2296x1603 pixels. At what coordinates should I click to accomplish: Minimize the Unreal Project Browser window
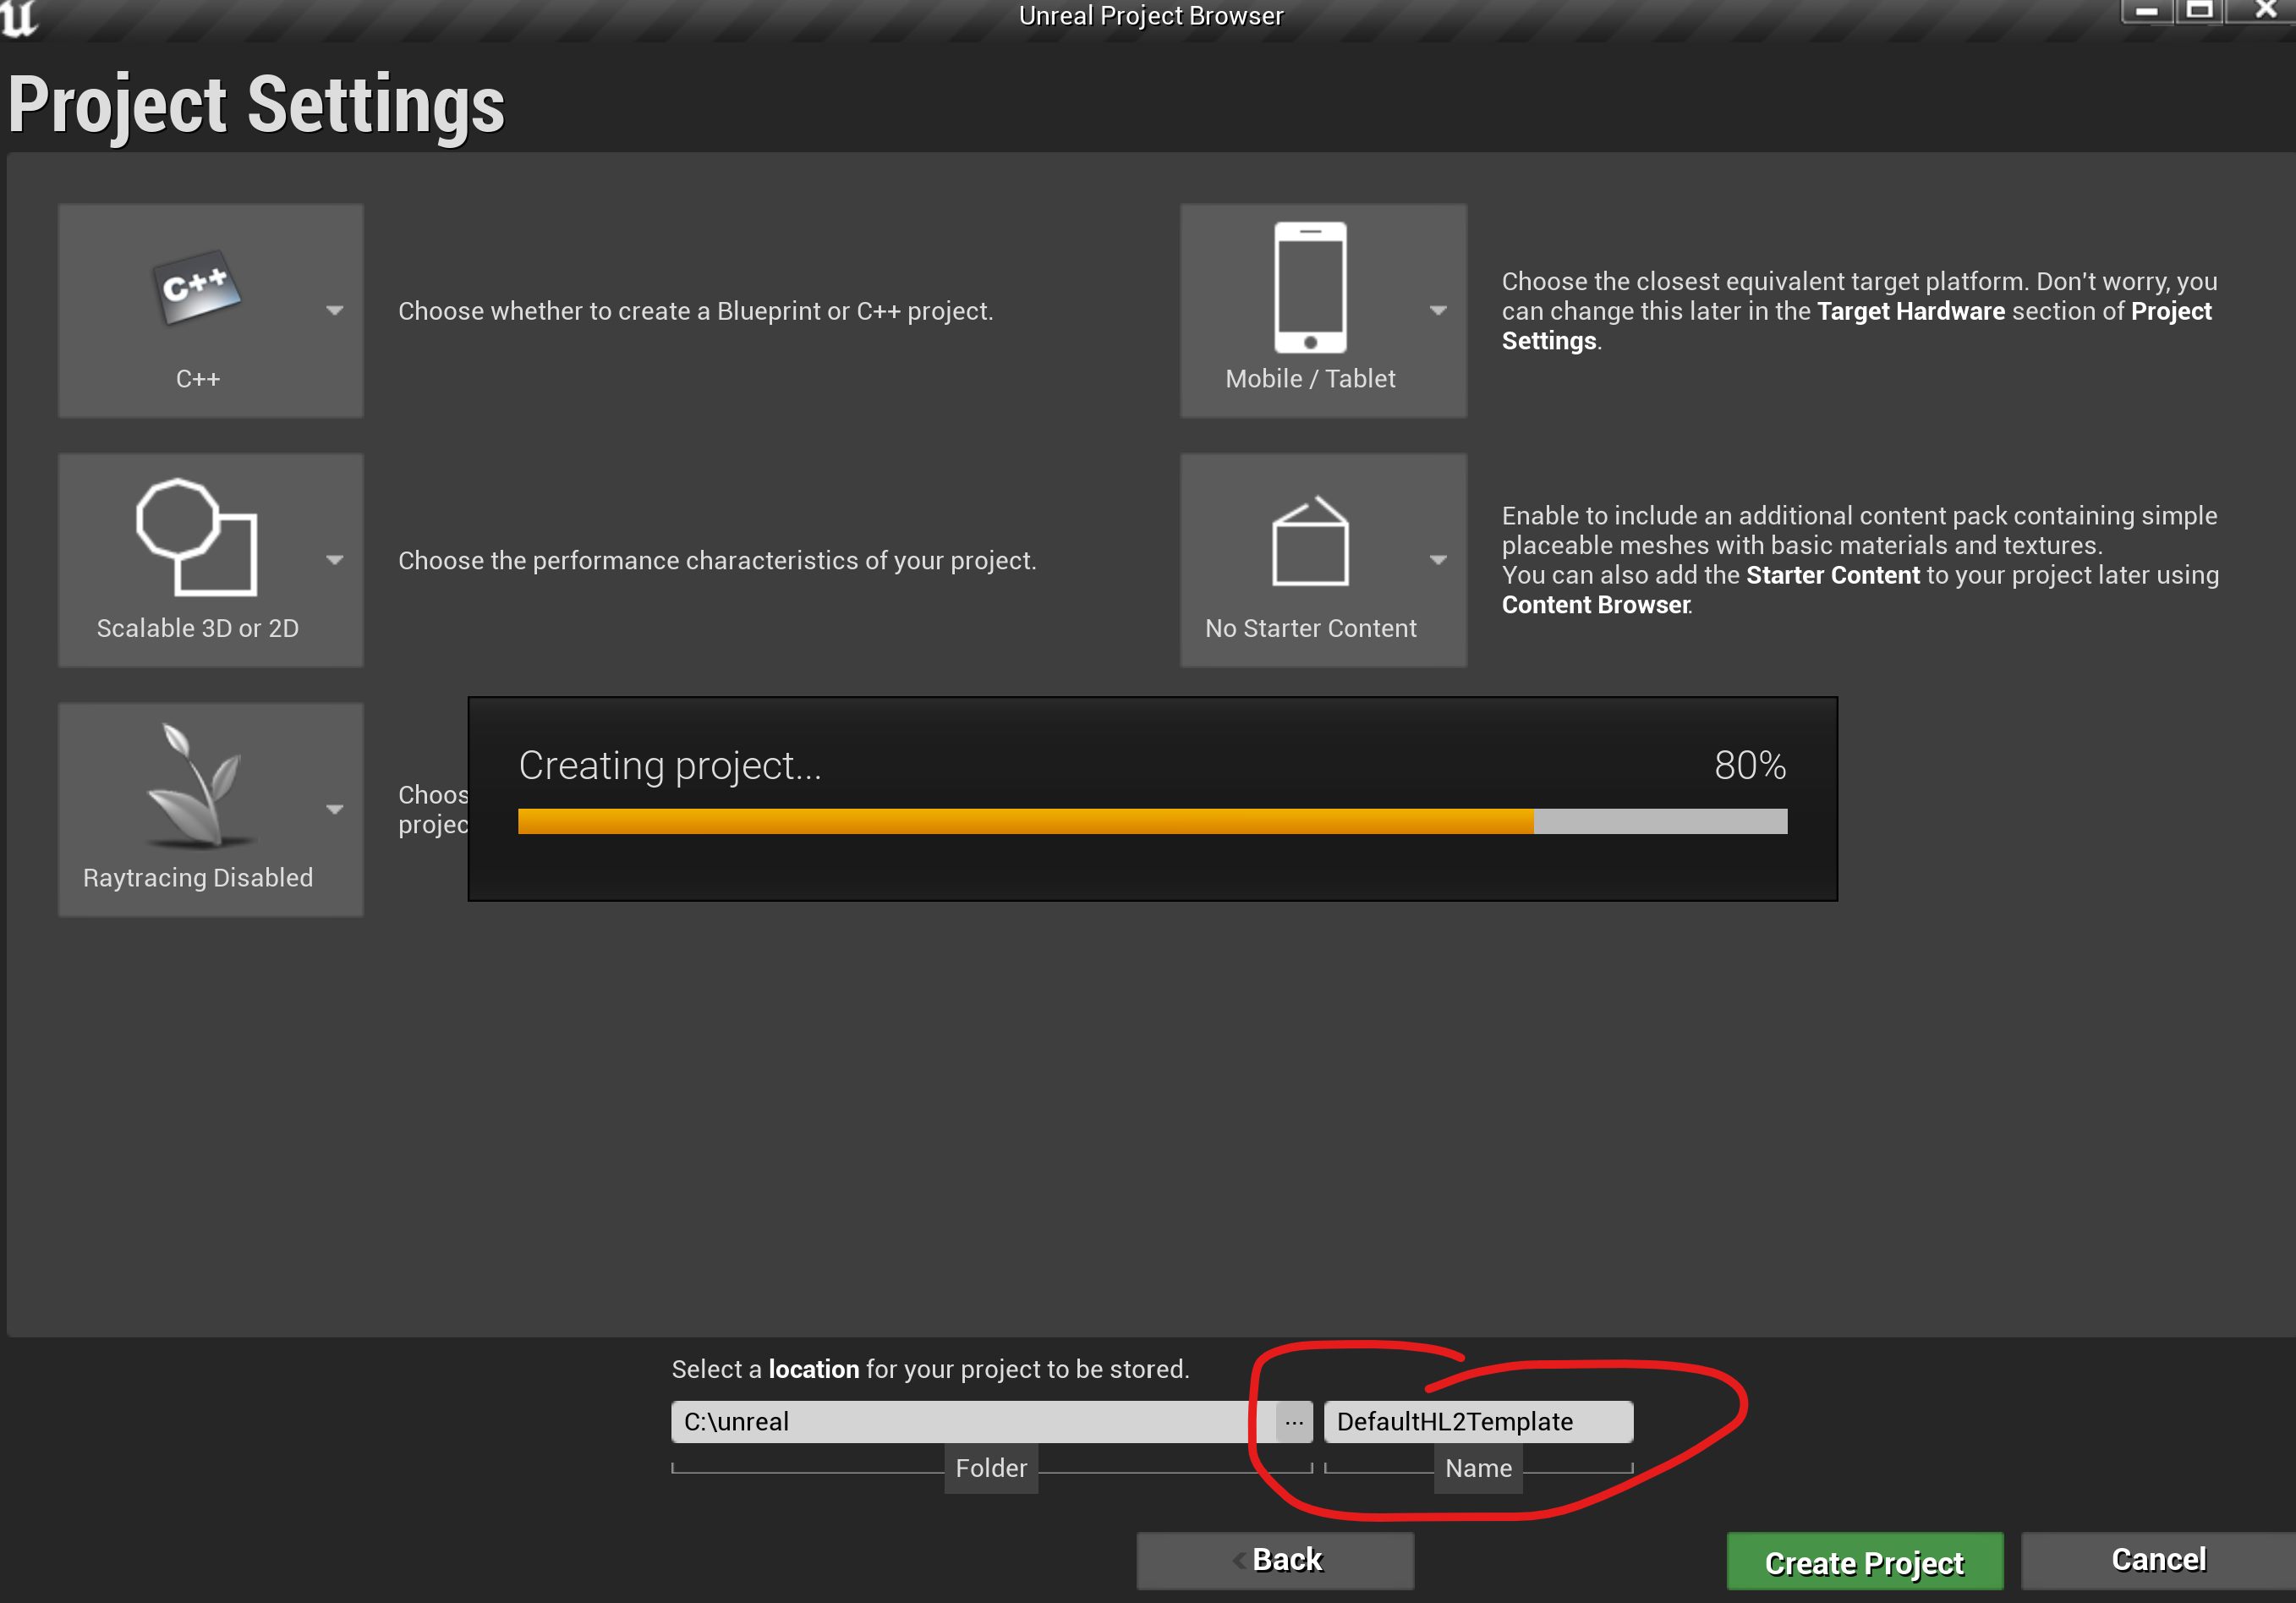[2146, 11]
